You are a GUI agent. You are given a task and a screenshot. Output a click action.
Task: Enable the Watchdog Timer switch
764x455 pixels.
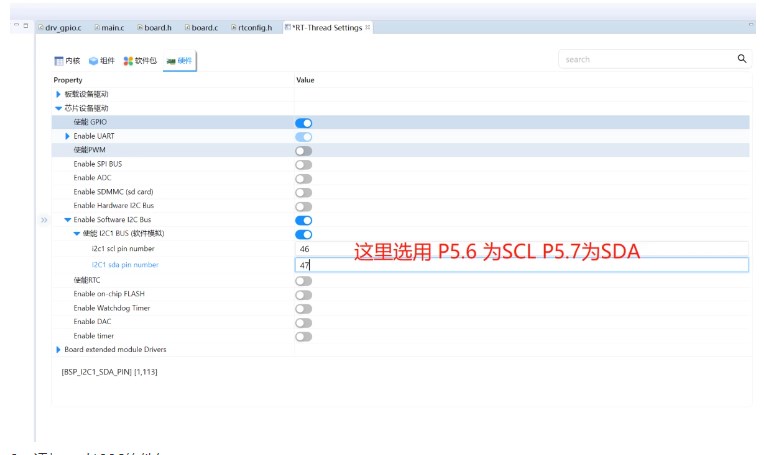click(x=304, y=309)
